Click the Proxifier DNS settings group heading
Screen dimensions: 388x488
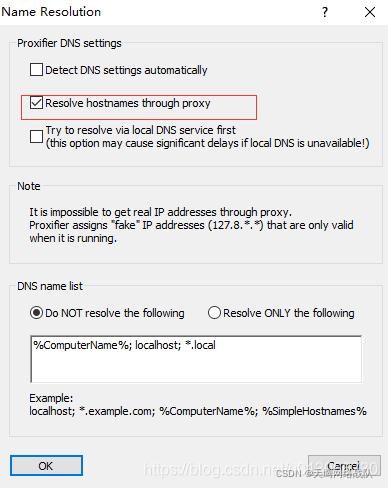pos(69,43)
